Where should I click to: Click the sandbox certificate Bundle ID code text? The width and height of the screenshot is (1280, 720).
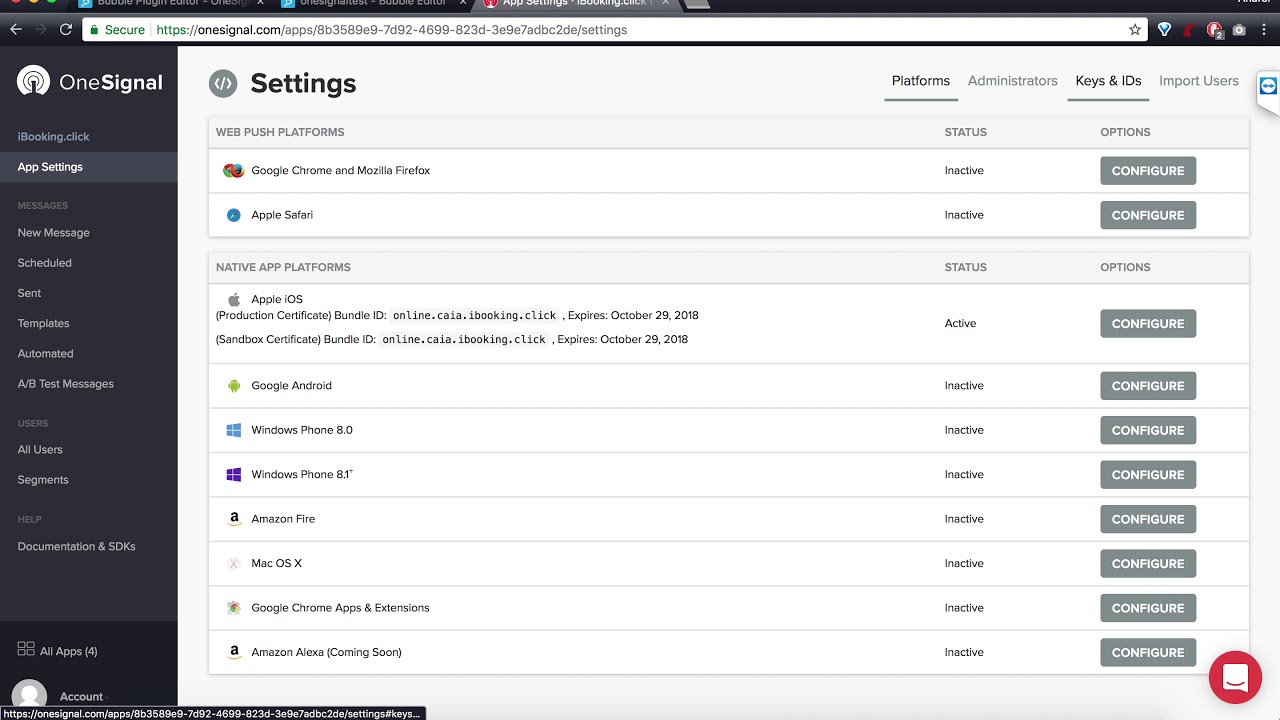(x=464, y=340)
